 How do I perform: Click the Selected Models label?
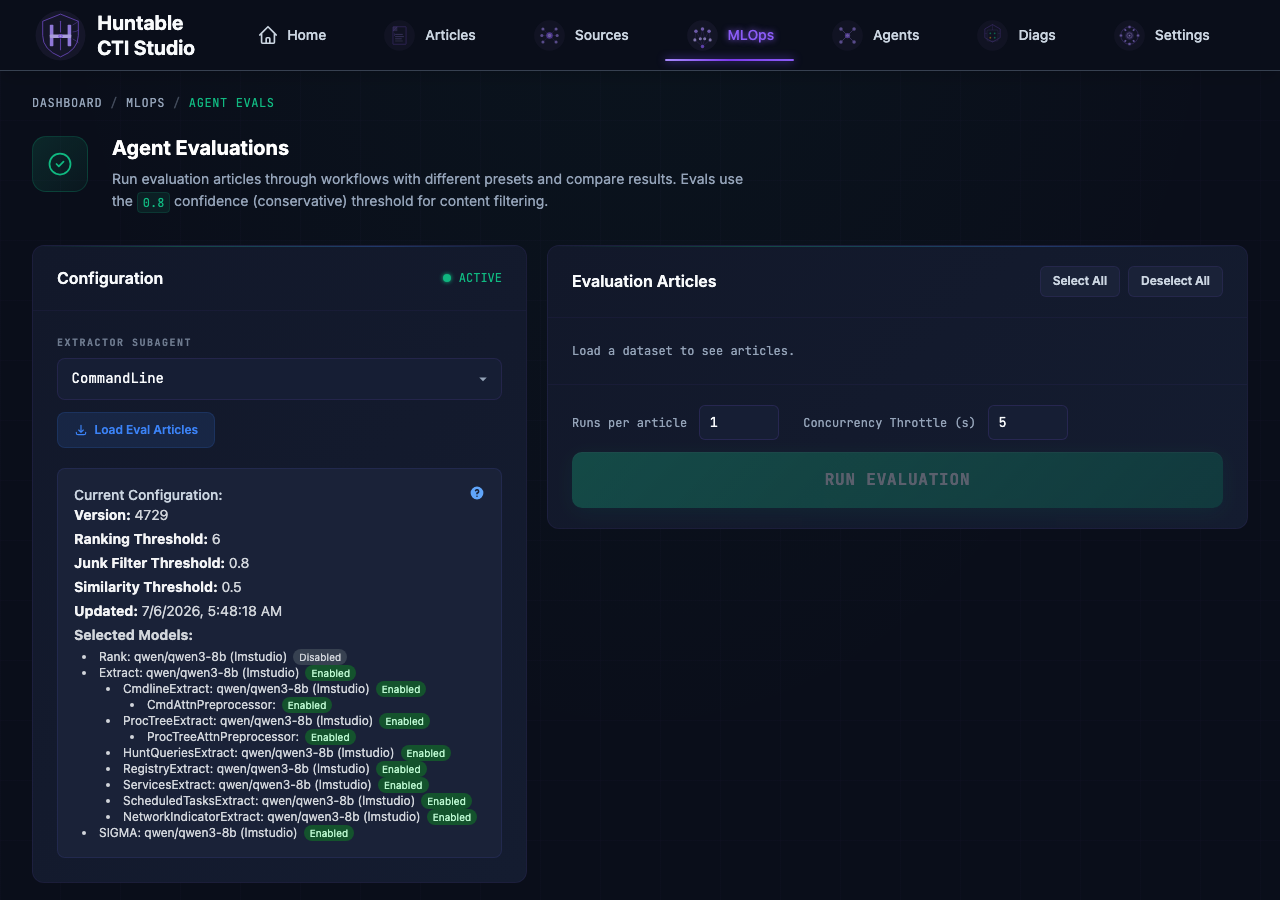tap(133, 635)
